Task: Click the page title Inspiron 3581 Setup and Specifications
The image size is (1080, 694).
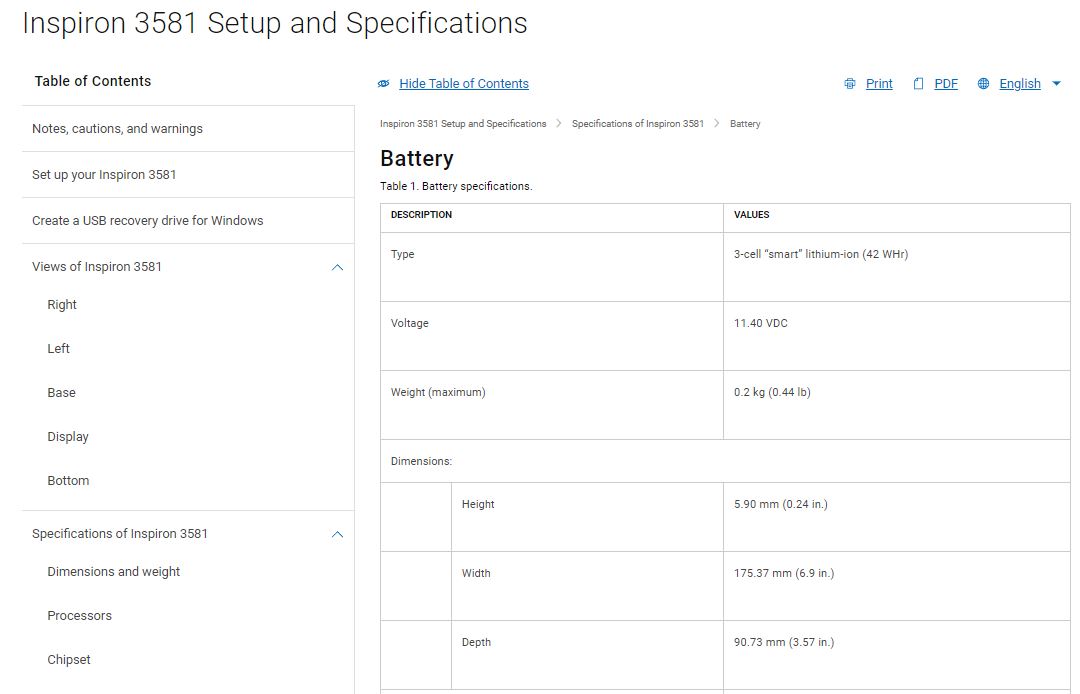Action: pos(275,23)
